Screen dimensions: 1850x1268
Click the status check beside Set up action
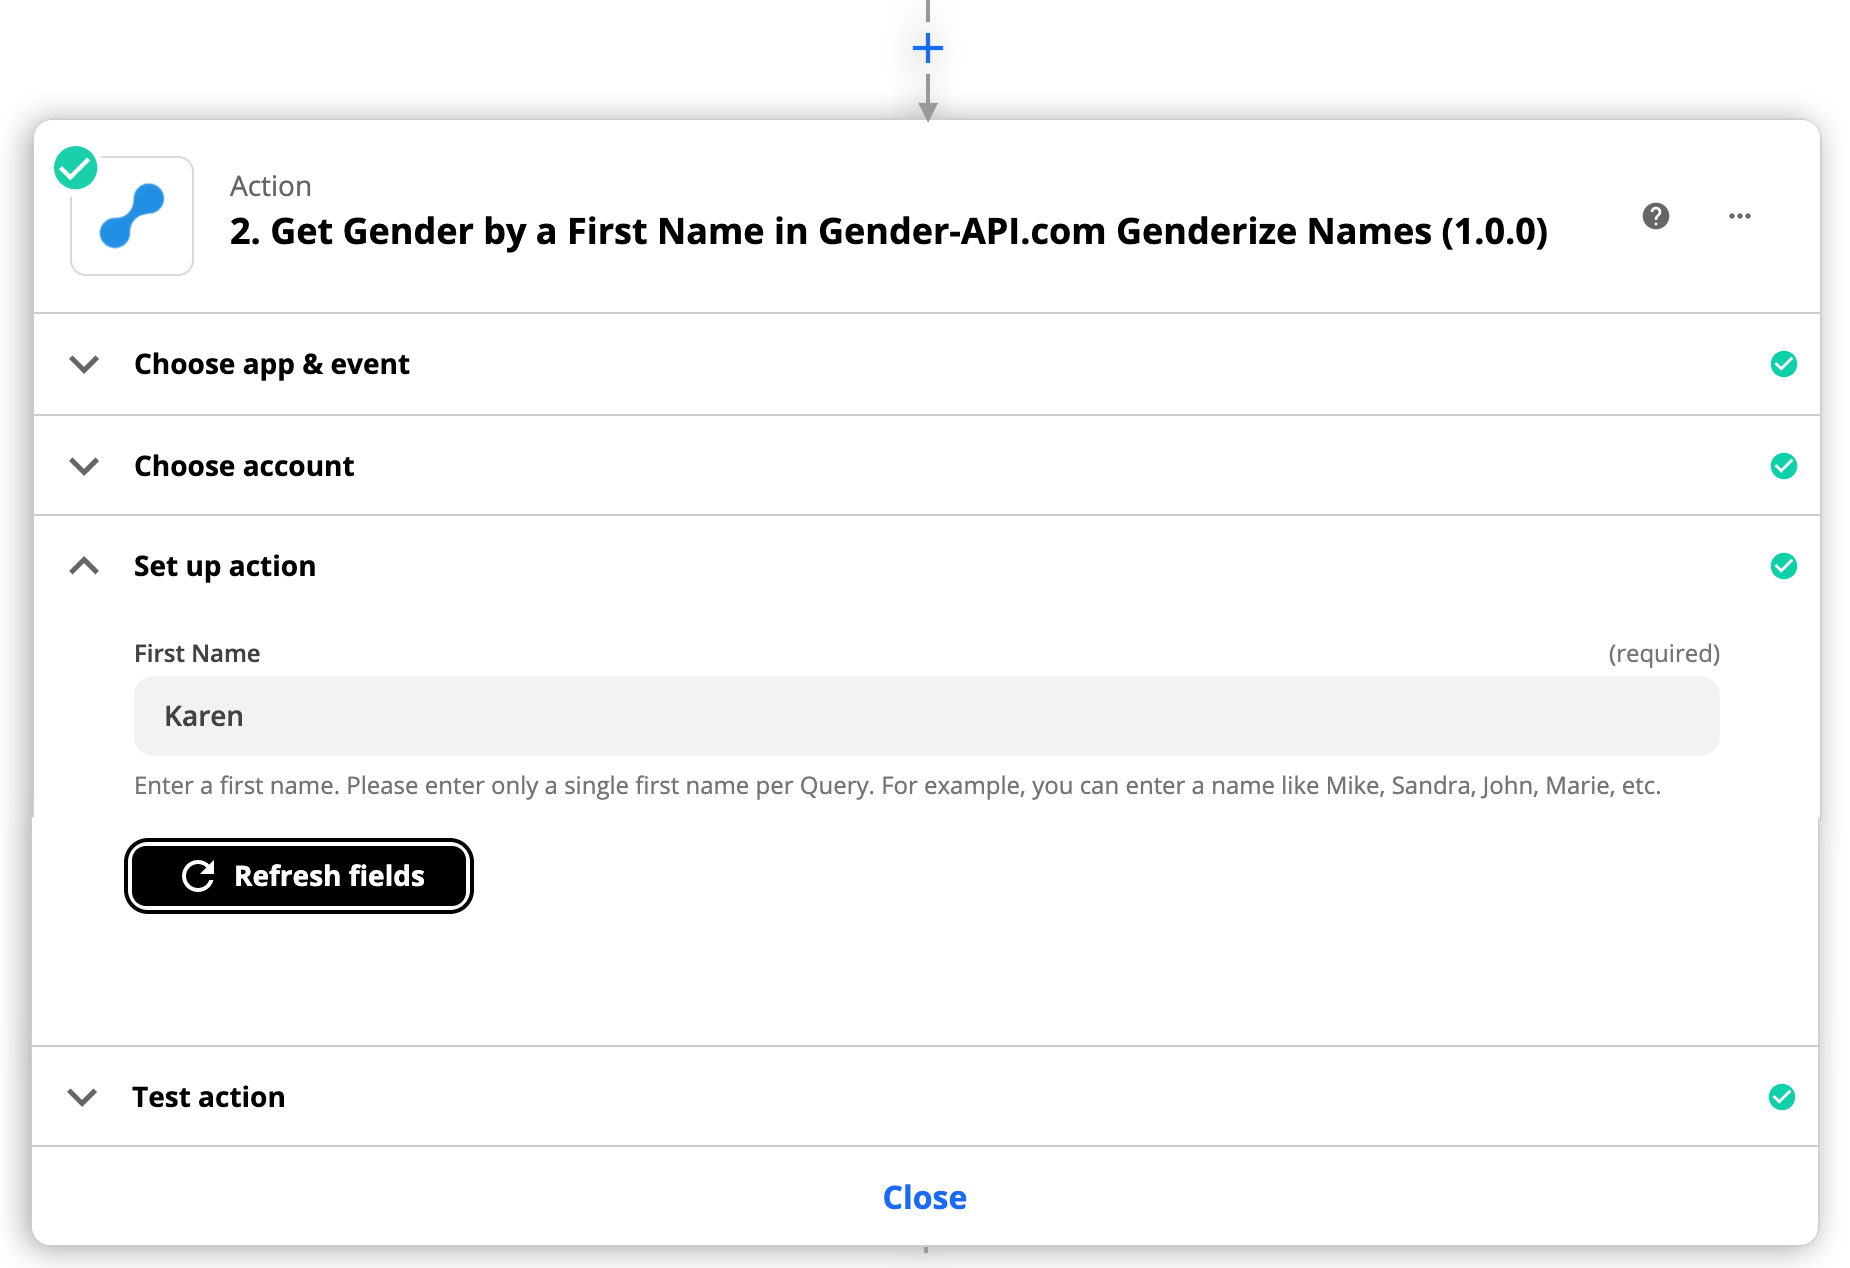click(1784, 566)
